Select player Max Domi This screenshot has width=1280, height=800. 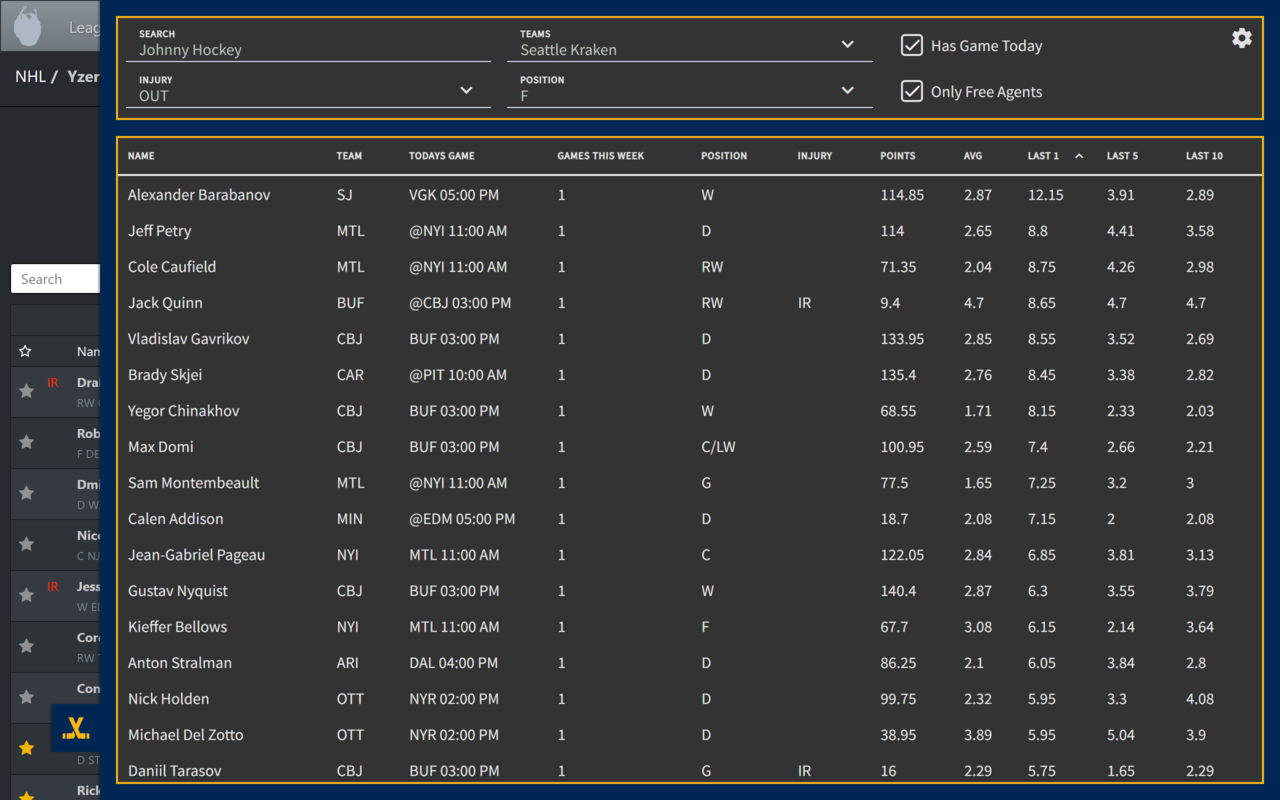(x=161, y=447)
